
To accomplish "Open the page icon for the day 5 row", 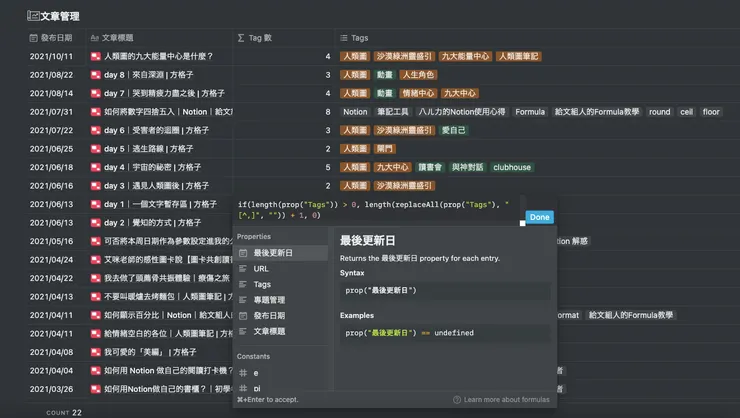I will 96,149.
